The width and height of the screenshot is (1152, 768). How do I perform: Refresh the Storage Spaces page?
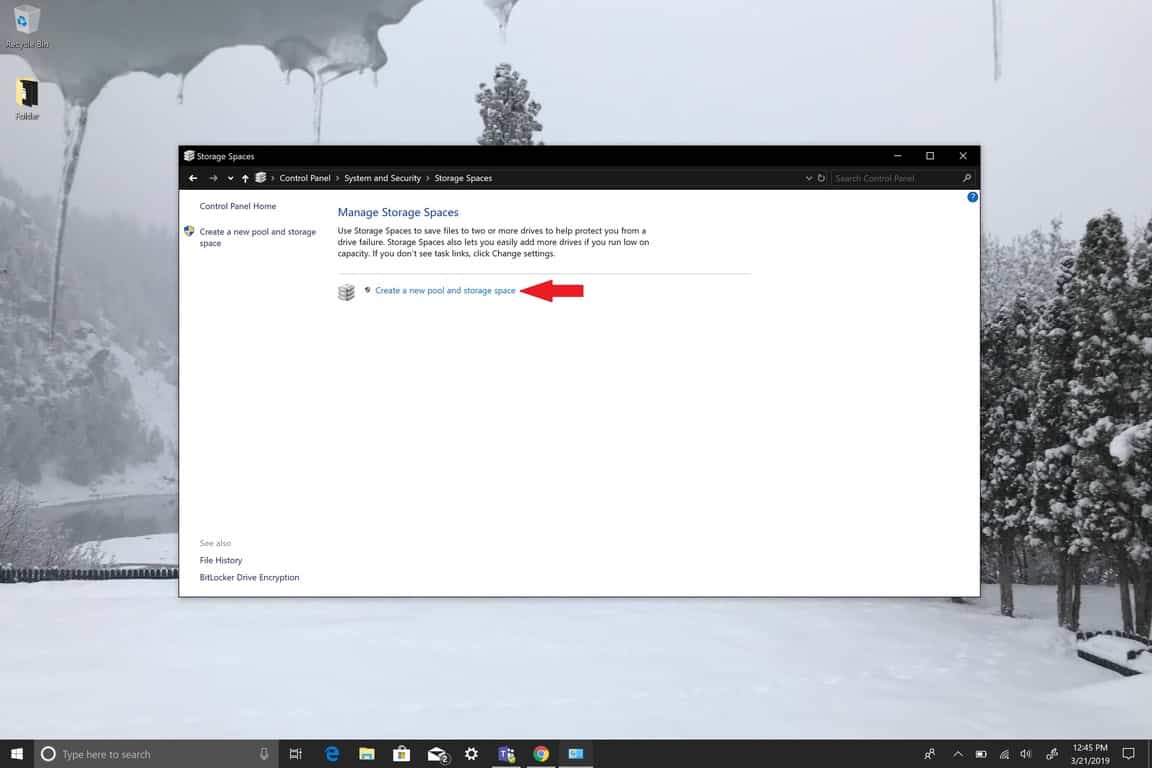(821, 178)
